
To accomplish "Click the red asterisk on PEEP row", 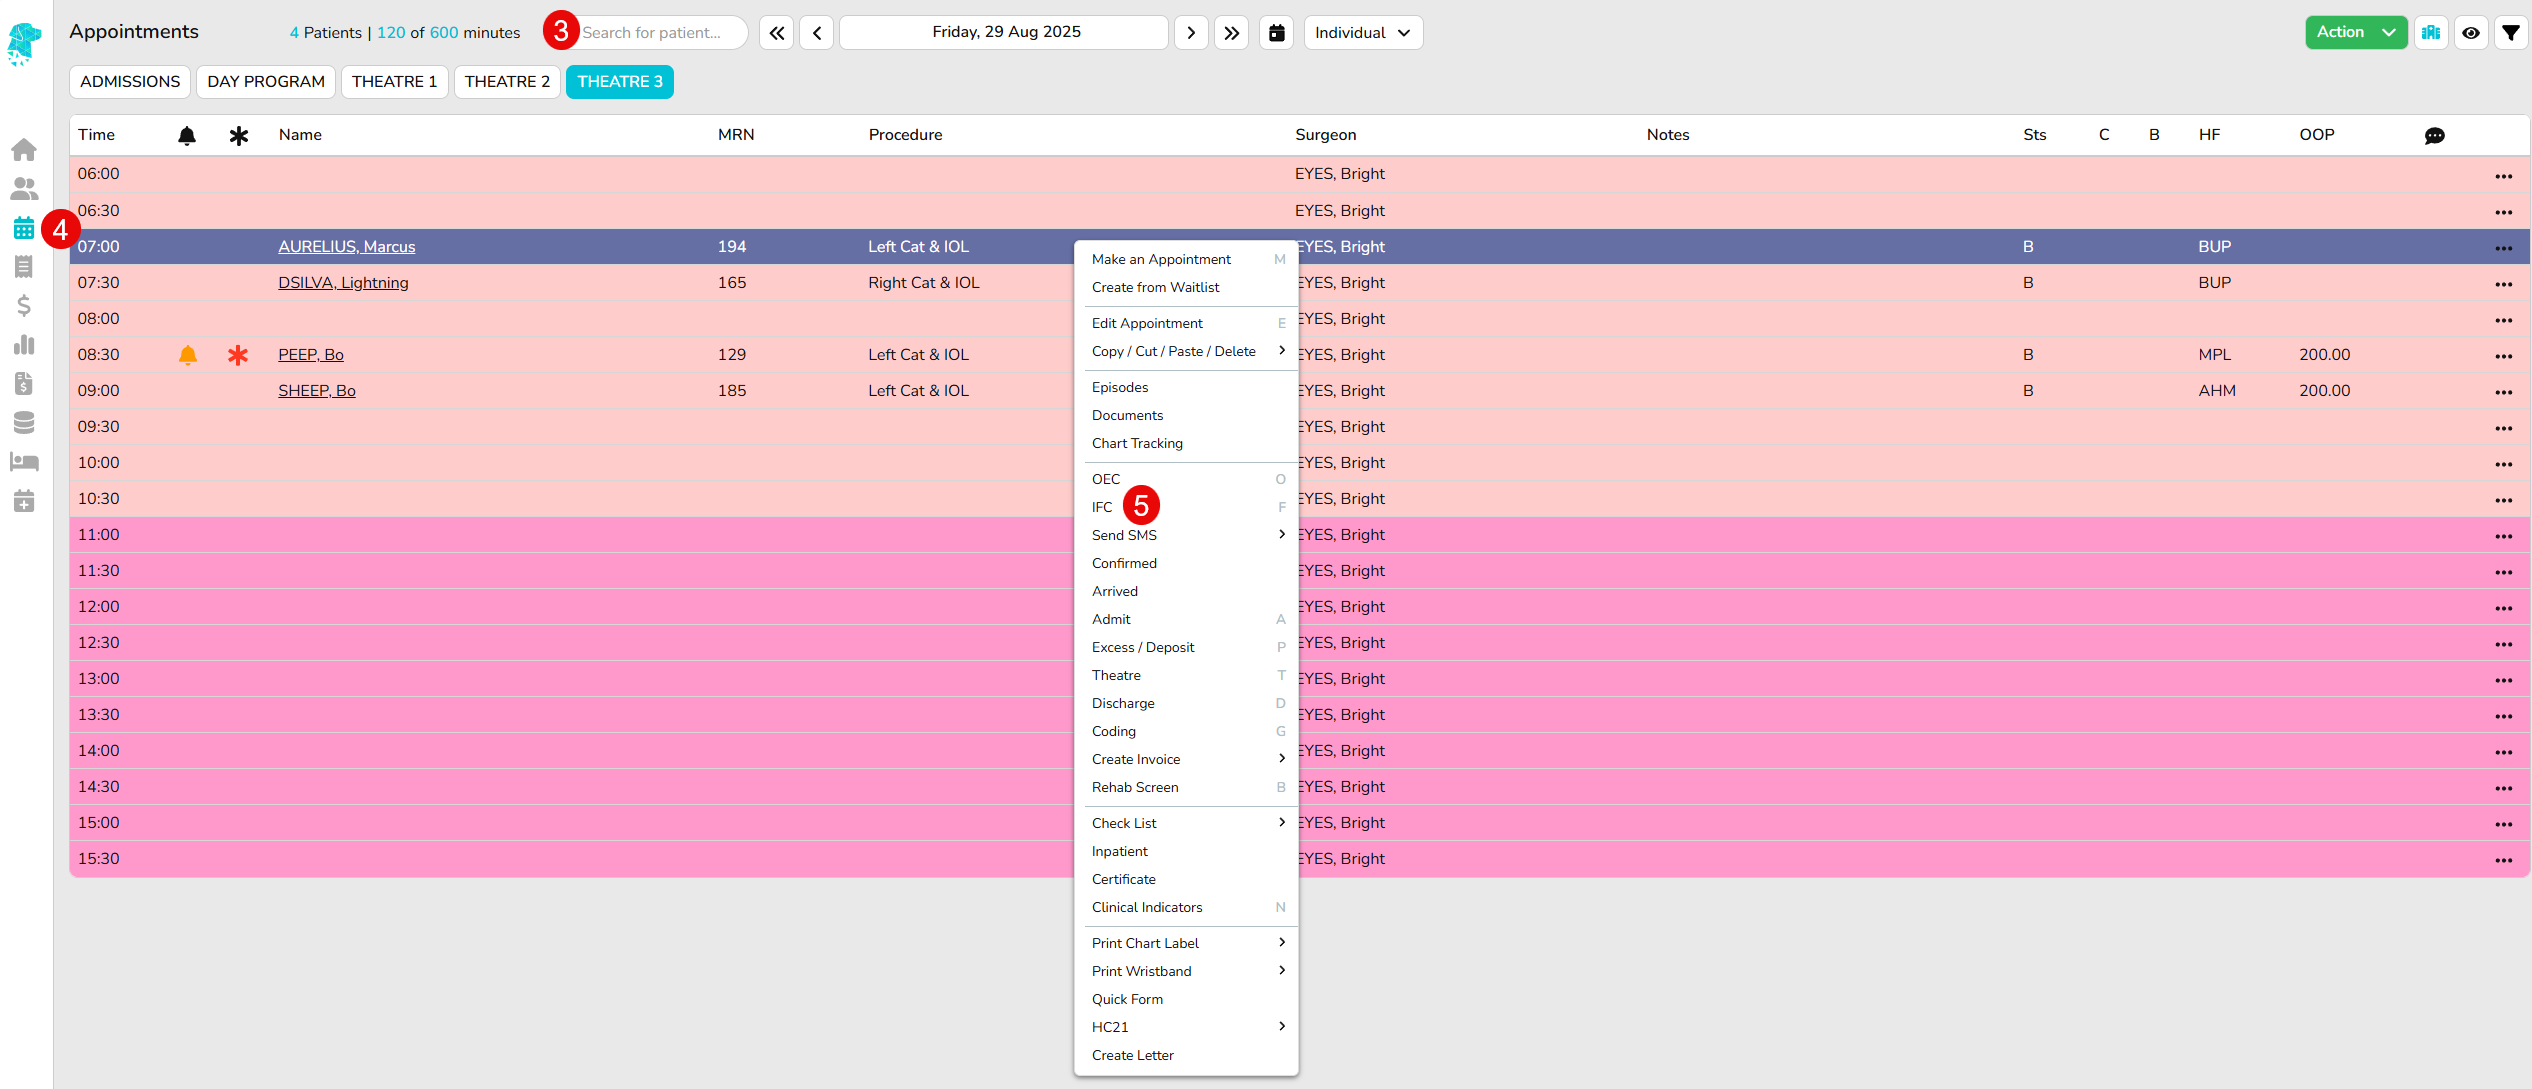I will click(x=238, y=355).
